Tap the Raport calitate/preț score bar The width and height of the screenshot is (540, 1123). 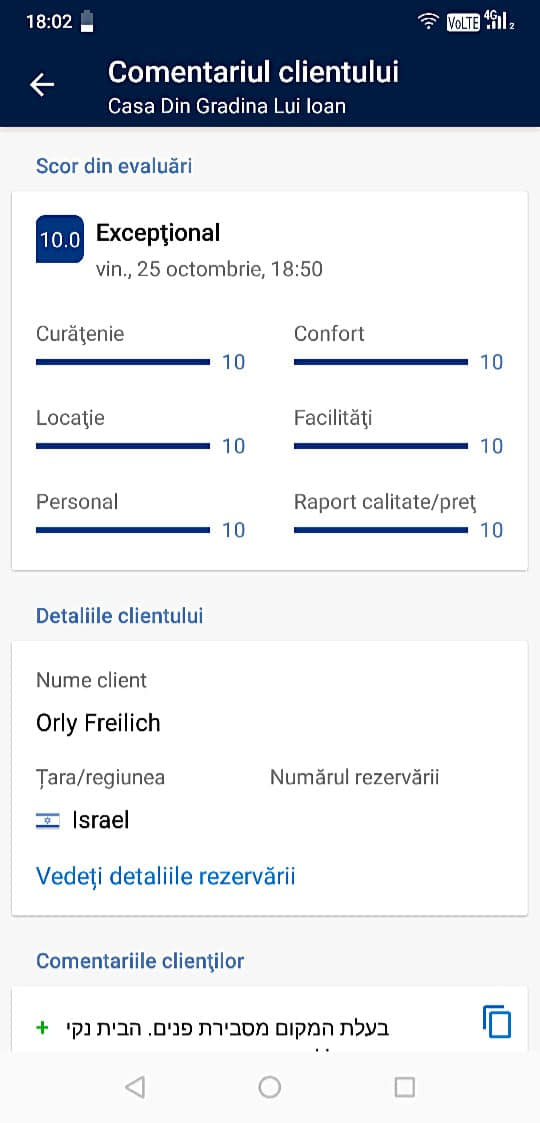[380, 530]
